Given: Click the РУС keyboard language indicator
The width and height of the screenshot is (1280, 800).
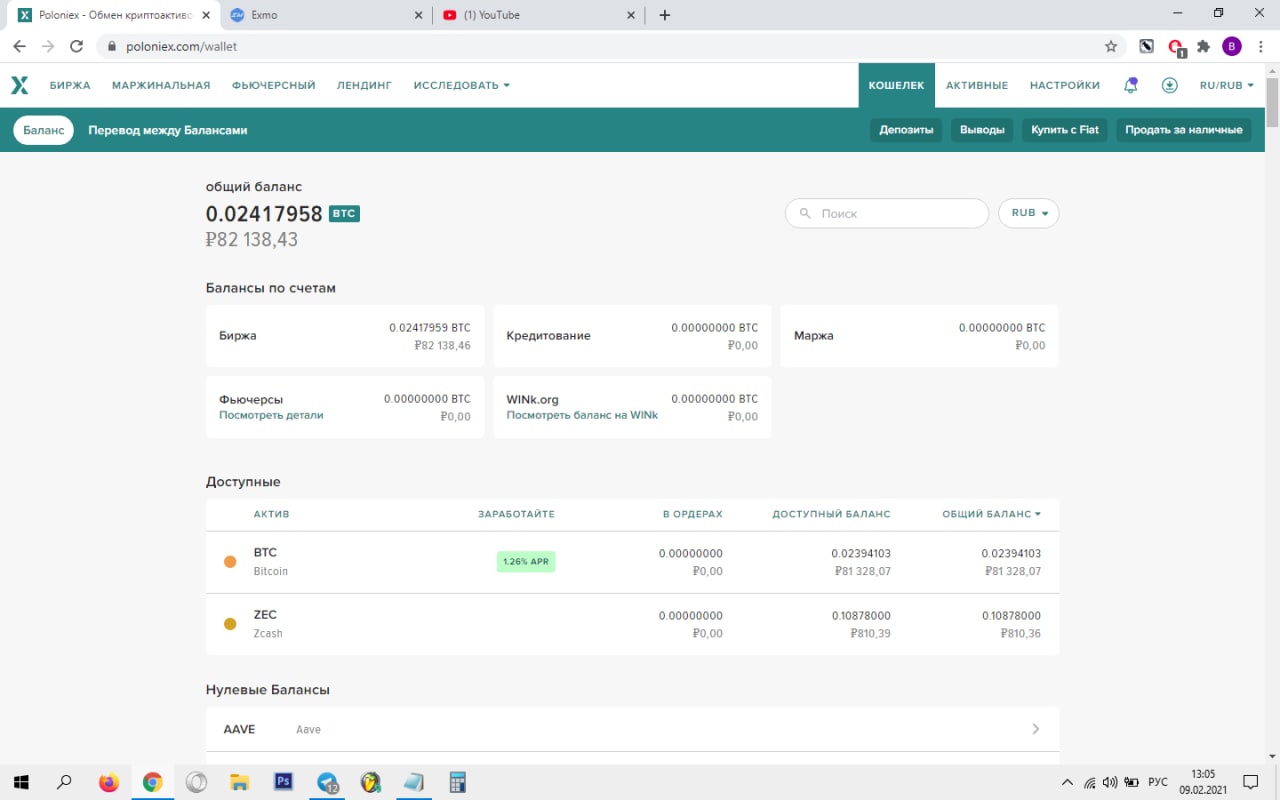Looking at the screenshot, I should (x=1158, y=782).
